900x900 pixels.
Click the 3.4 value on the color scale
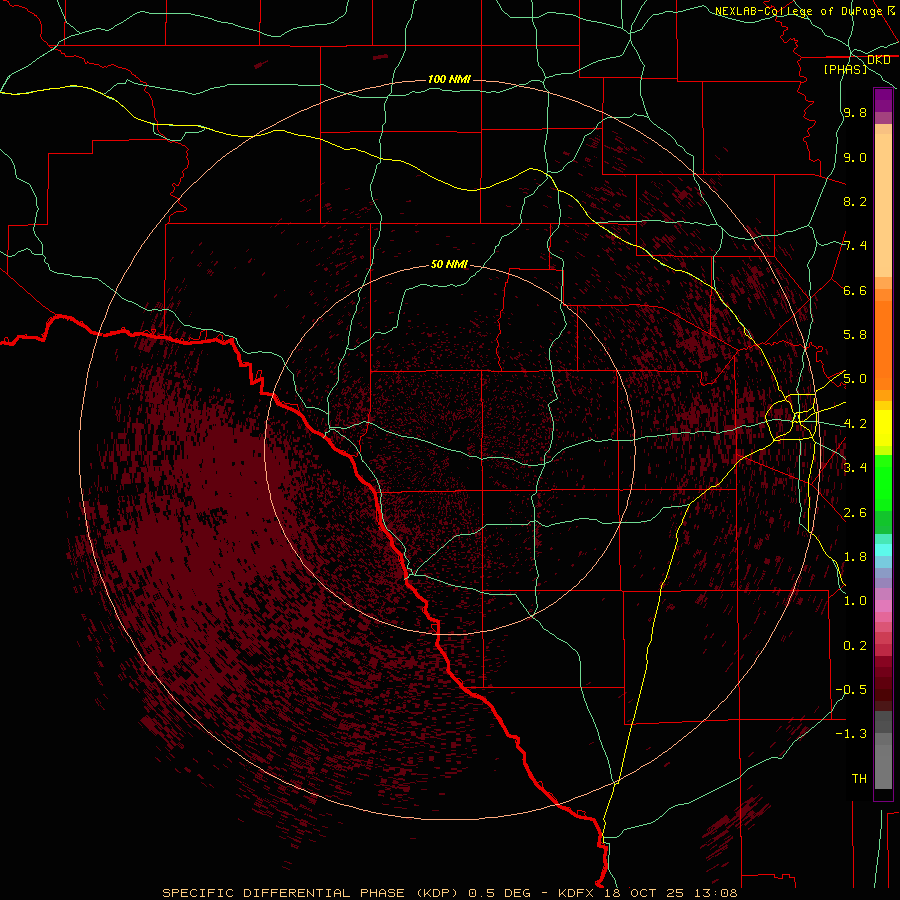[x=855, y=468]
